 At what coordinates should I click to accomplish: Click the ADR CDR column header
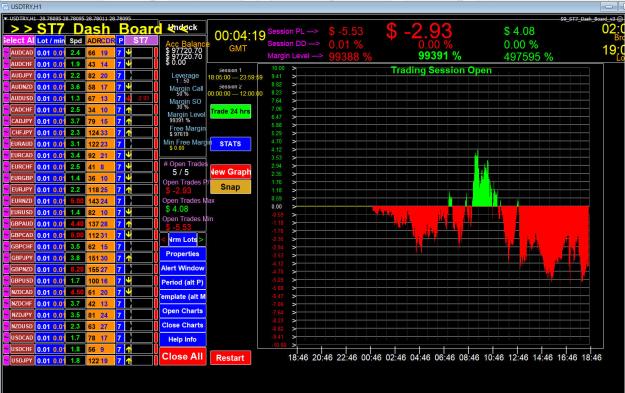[x=100, y=40]
